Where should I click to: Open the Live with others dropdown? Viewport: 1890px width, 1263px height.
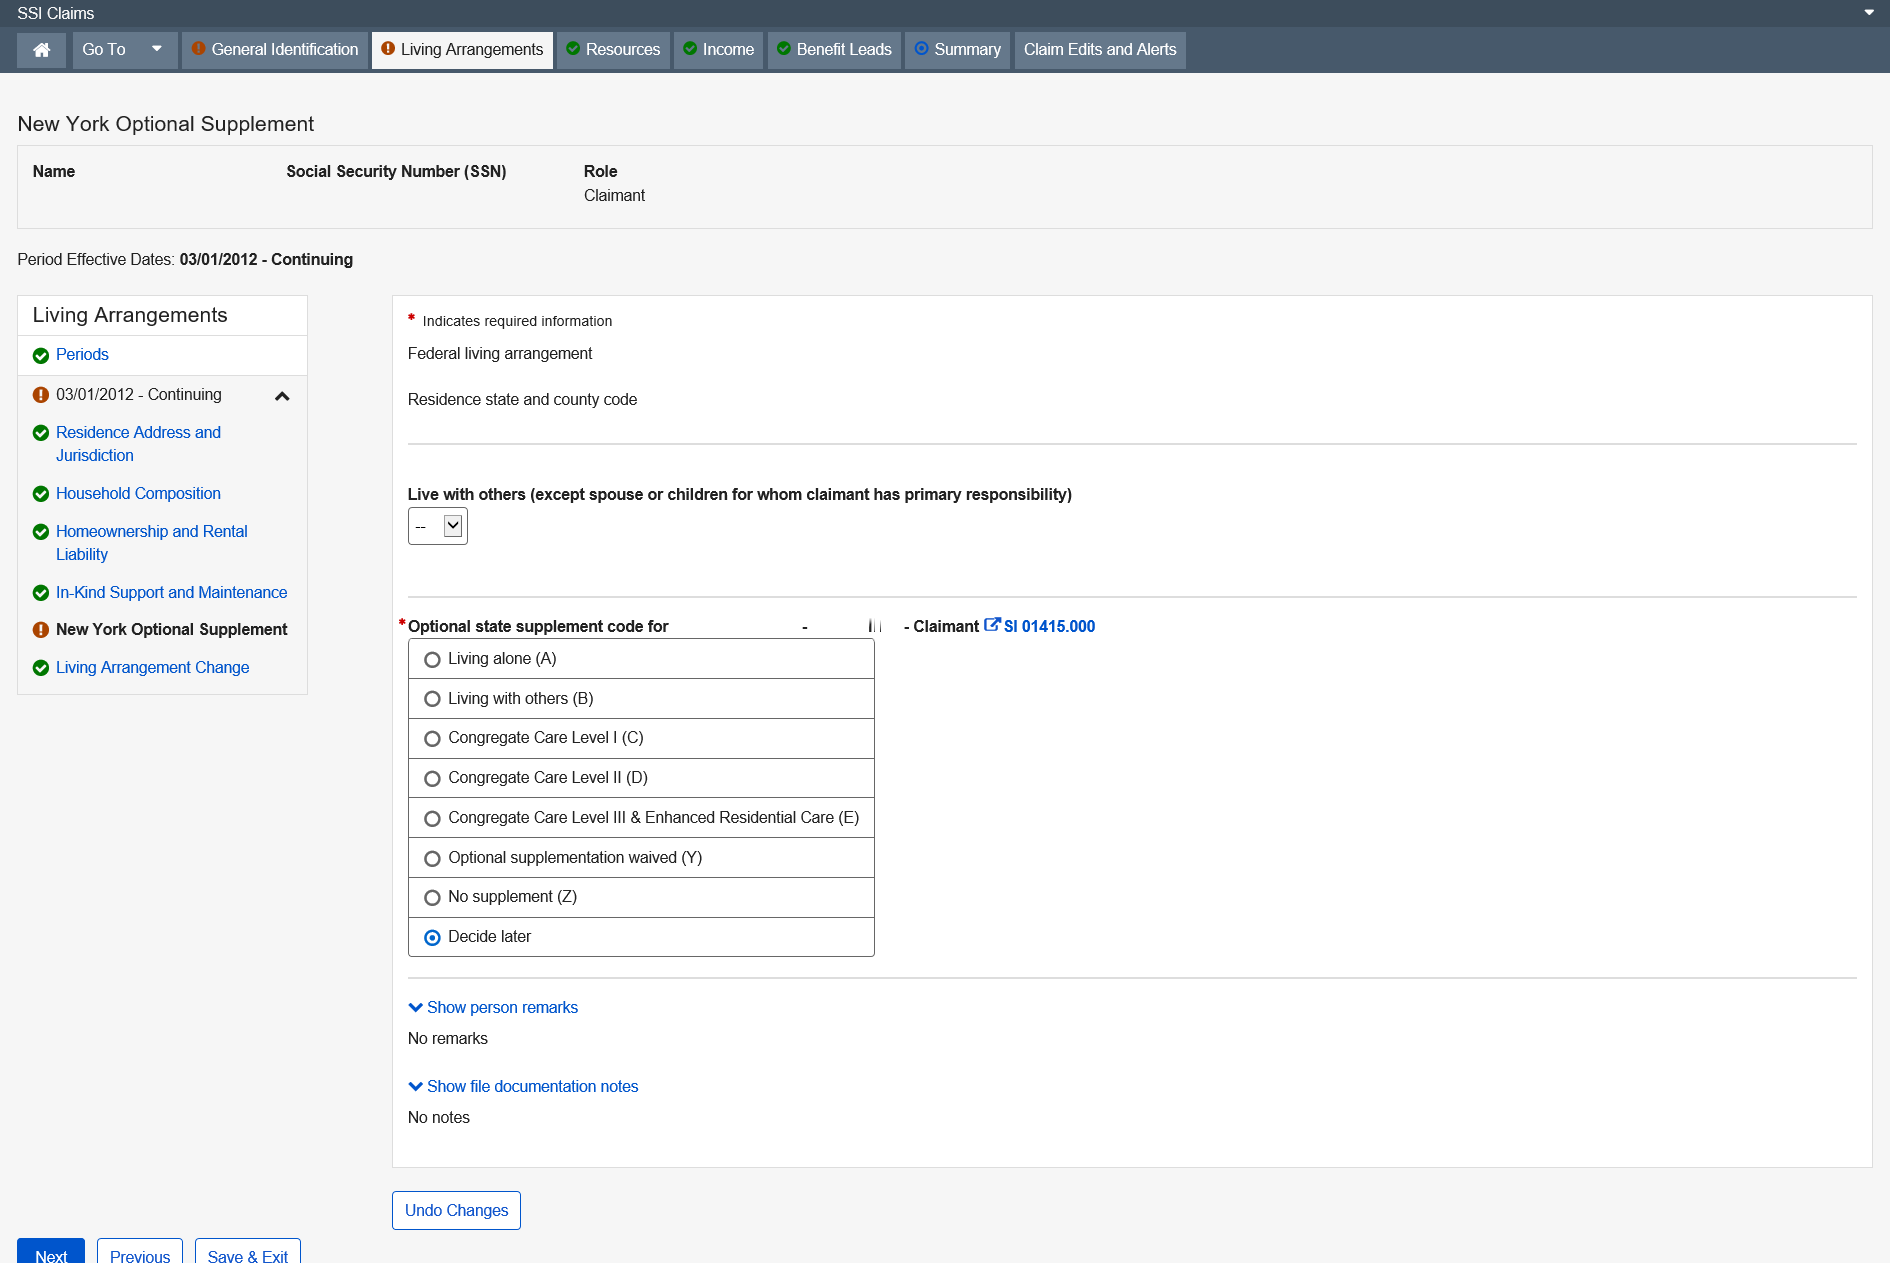pos(438,526)
